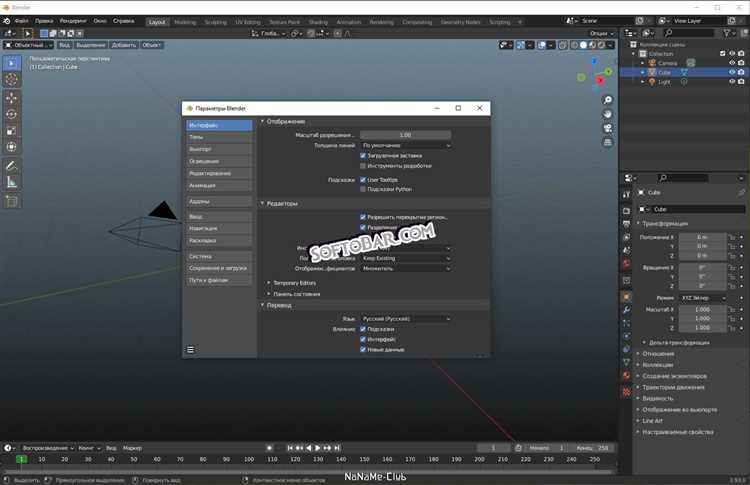Toggle Подсказки translation checkbox
Viewport: 750px width, 485px height.
pos(363,329)
